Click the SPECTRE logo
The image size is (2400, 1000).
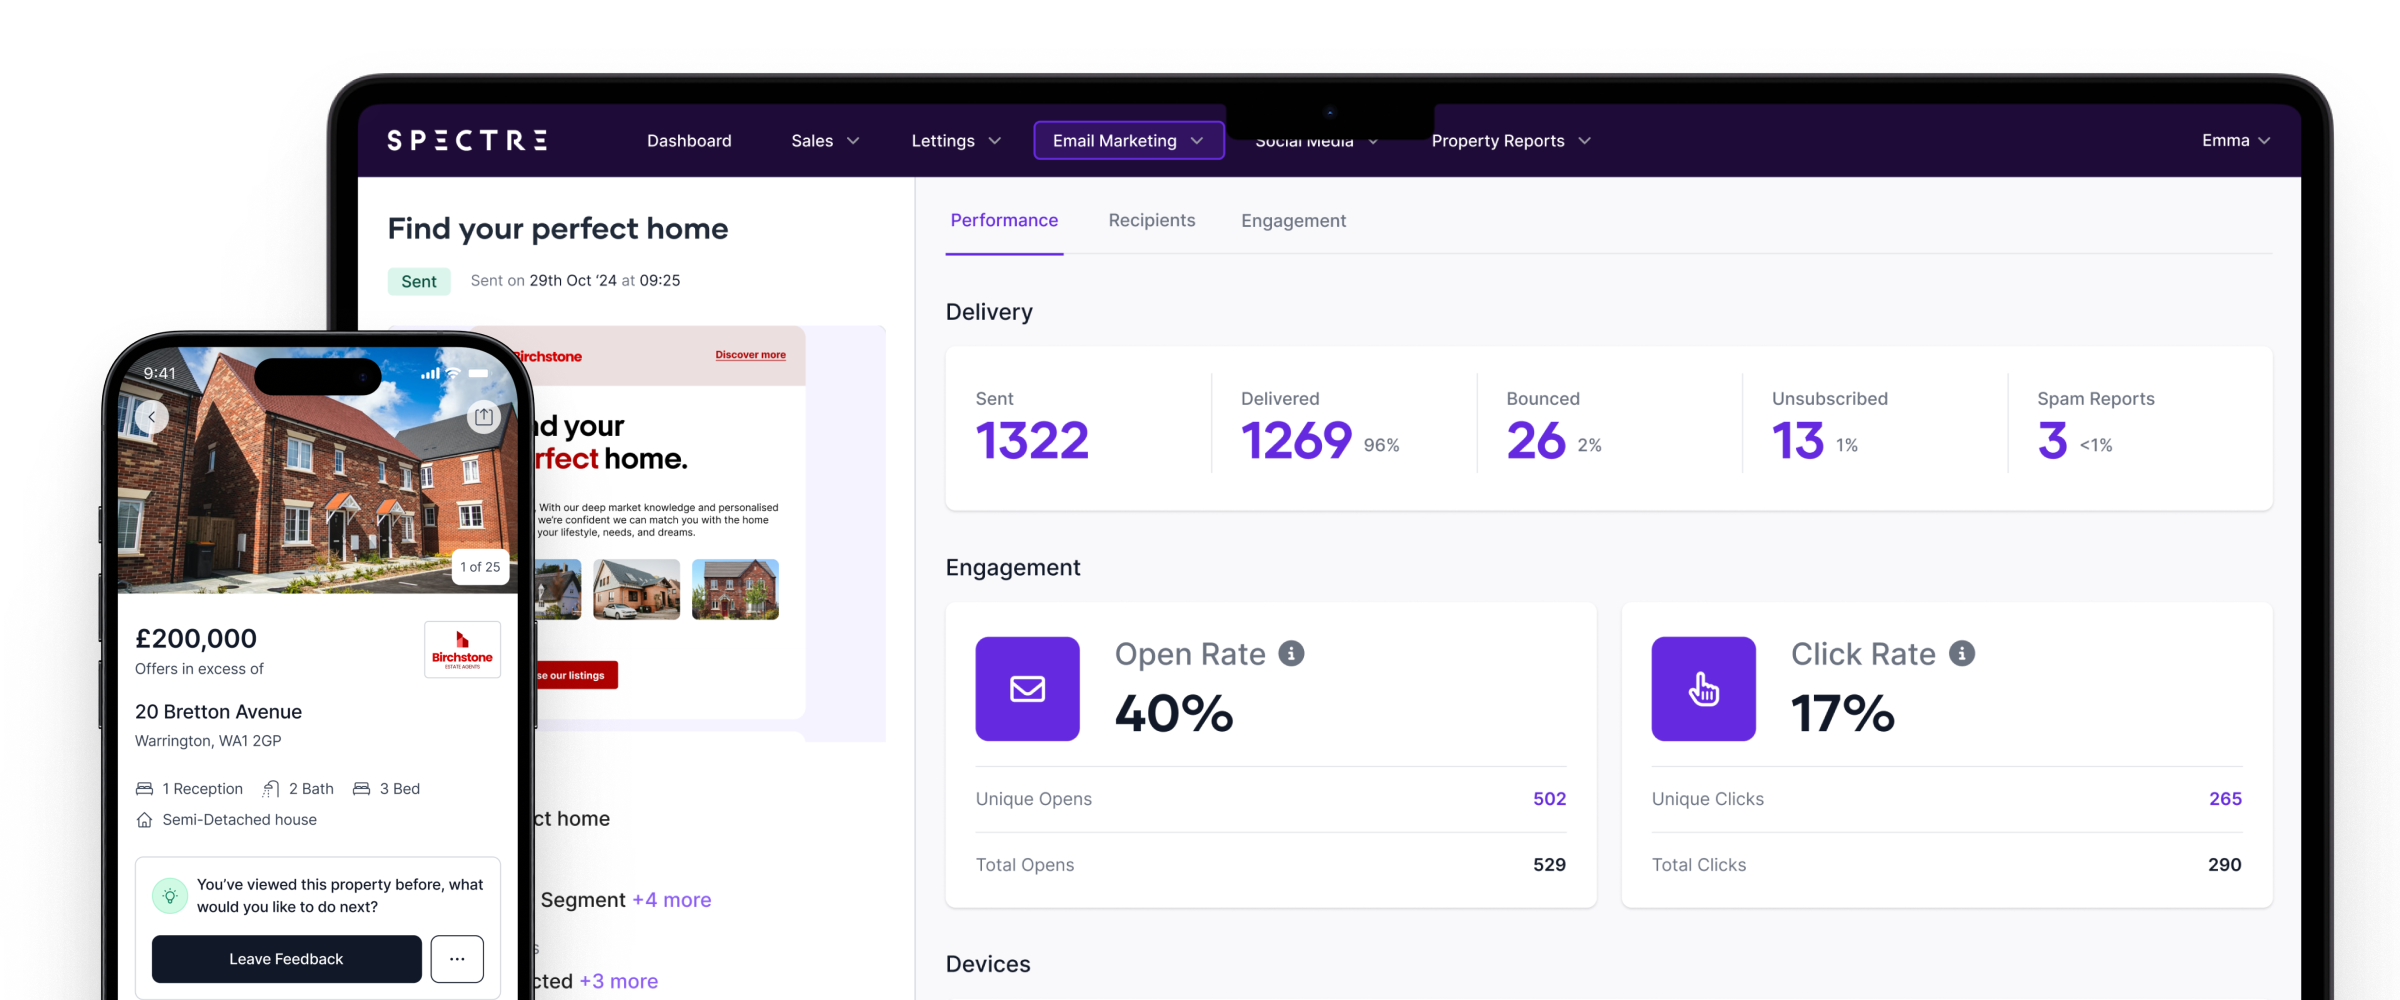pos(467,141)
